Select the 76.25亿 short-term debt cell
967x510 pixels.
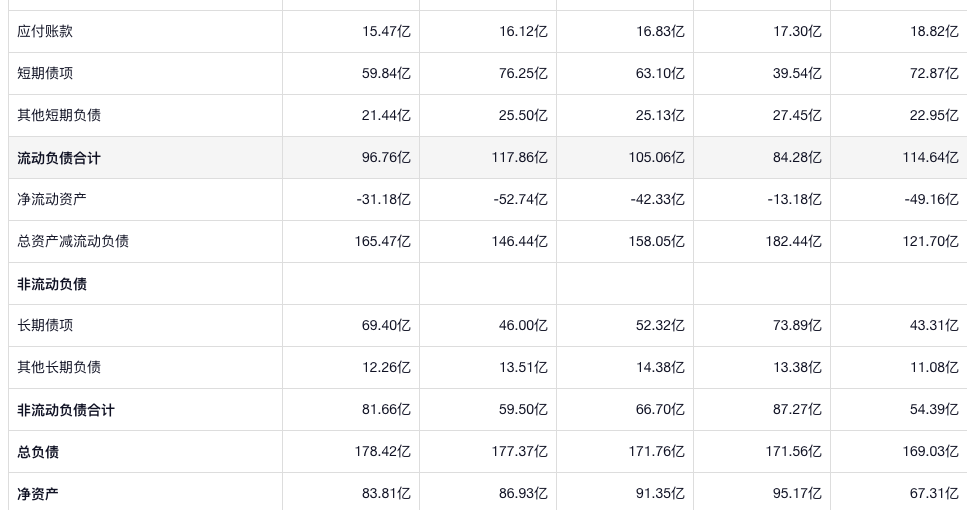[x=523, y=73]
